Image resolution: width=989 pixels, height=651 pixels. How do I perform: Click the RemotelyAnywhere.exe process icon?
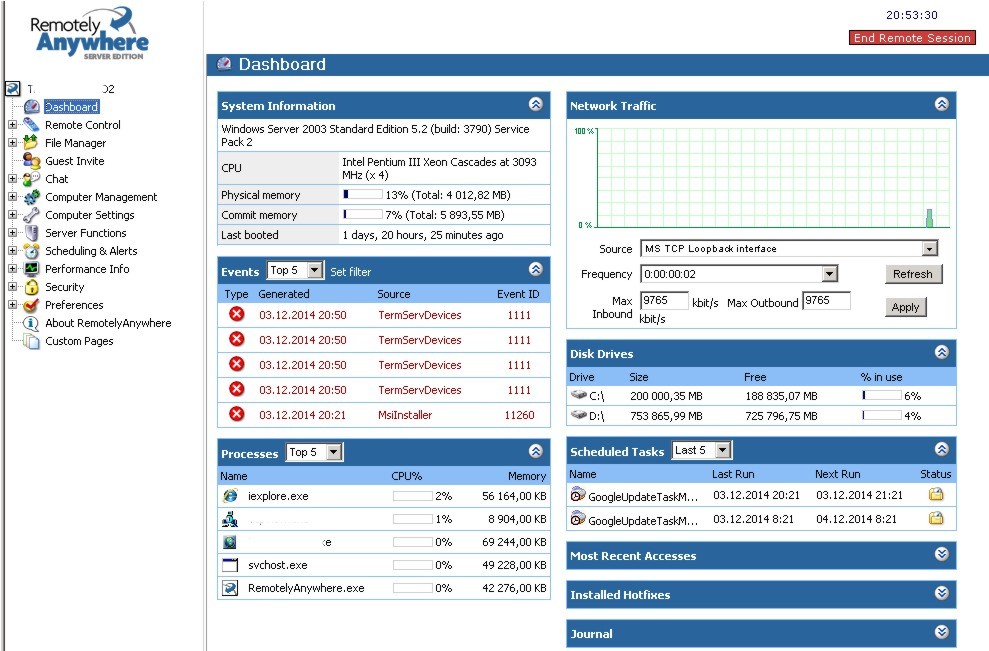coord(230,588)
